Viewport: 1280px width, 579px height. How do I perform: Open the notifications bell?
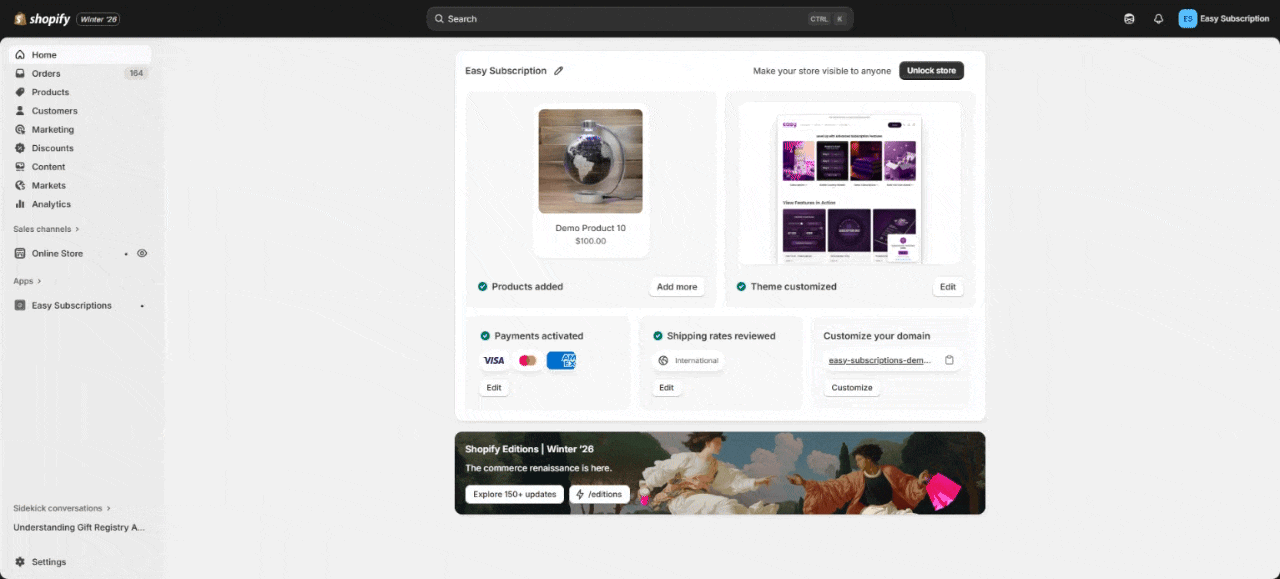click(1158, 18)
